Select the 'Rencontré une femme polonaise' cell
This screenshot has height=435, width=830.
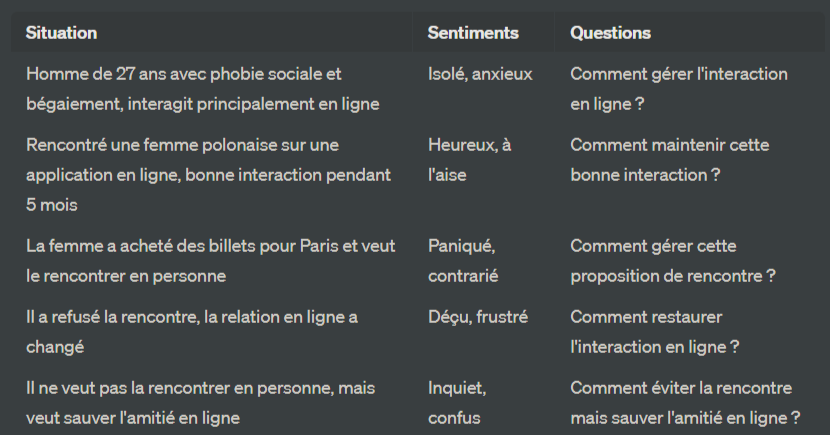pyautogui.click(x=209, y=175)
